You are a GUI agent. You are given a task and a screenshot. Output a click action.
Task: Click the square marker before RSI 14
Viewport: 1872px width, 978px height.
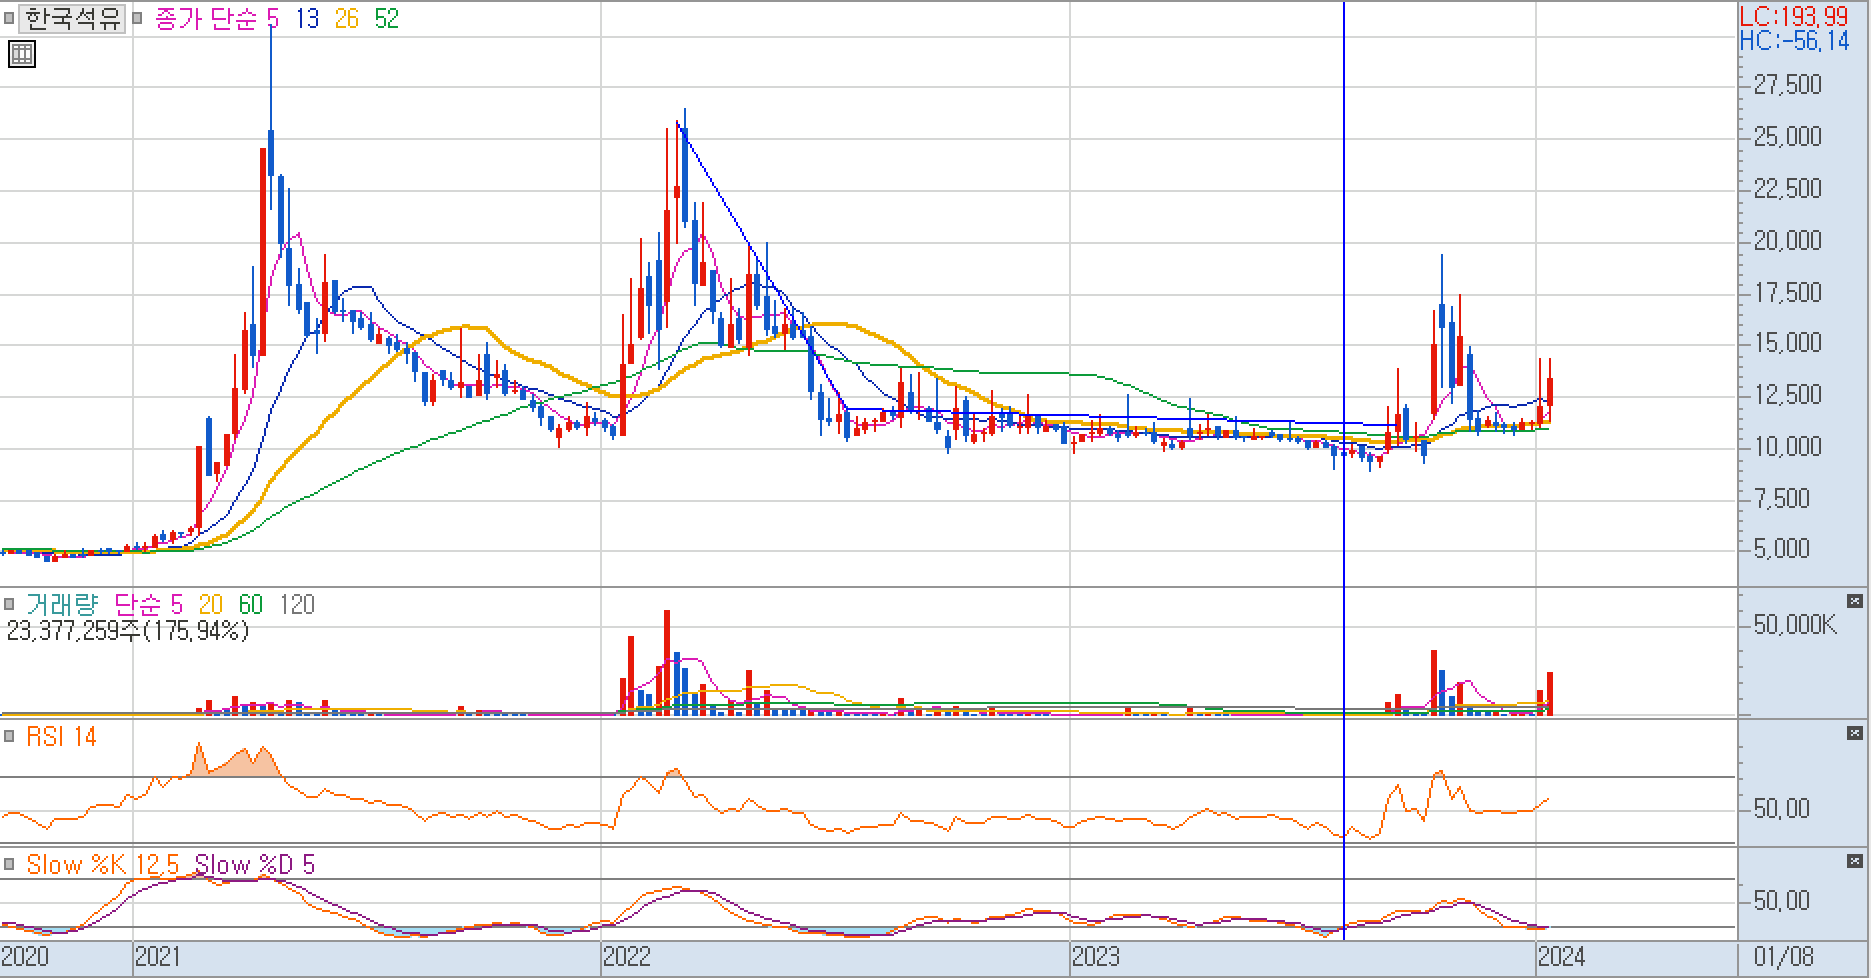[9, 736]
